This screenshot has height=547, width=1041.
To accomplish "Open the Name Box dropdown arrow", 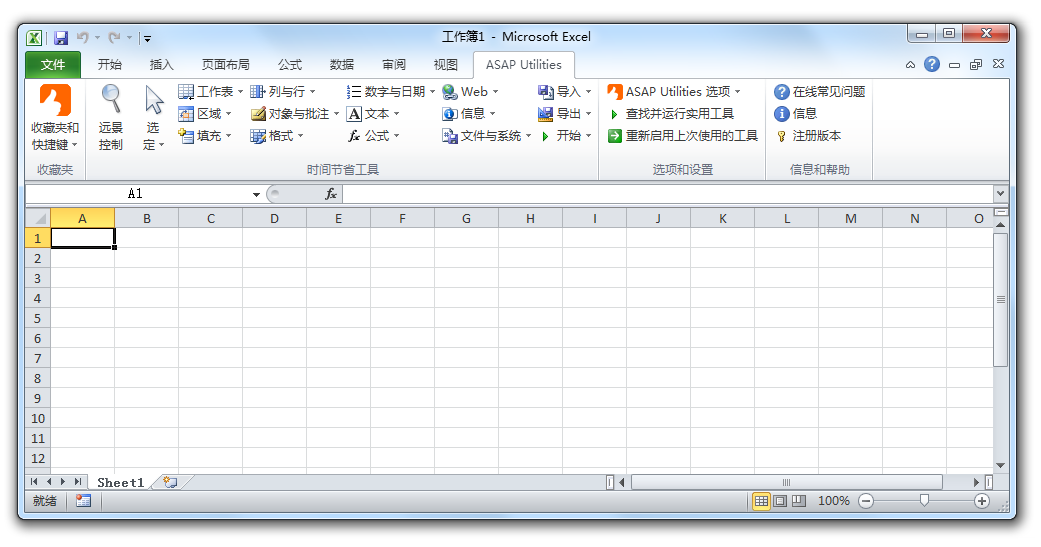I will pos(256,194).
